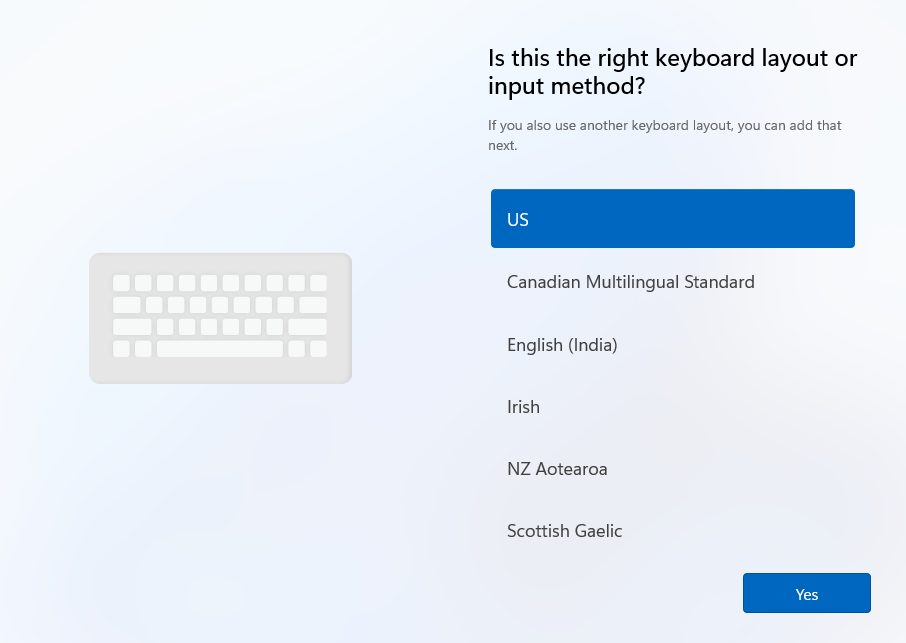Click the "If you also use another keyboard layout" note
Viewport: 906px width, 643px height.
click(x=664, y=135)
